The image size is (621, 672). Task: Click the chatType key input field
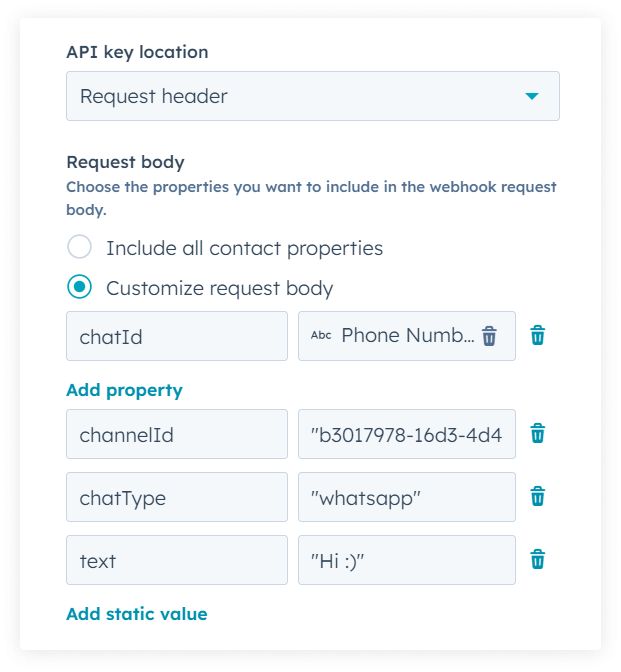pos(176,497)
